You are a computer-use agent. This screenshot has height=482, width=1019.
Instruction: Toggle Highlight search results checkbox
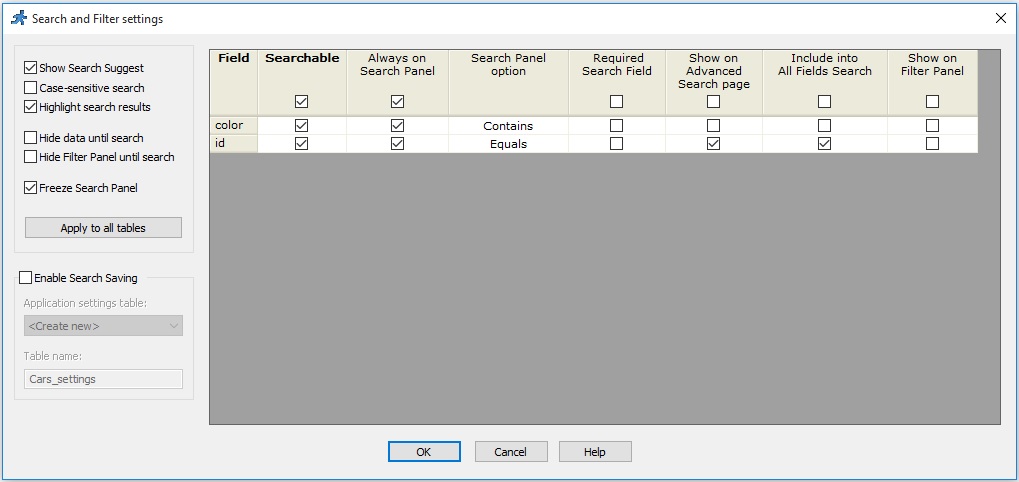pyautogui.click(x=30, y=107)
